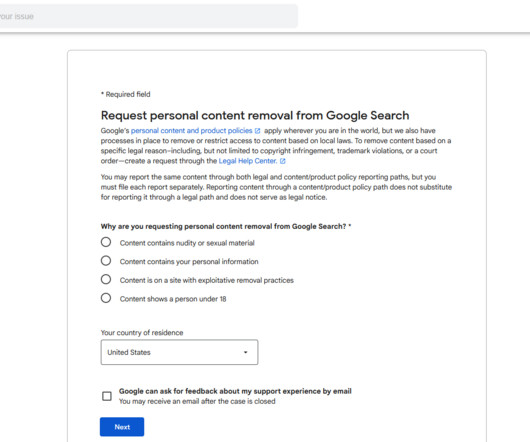Click the 'Request personal content removal' heading
The width and height of the screenshot is (530, 442).
click(x=255, y=116)
